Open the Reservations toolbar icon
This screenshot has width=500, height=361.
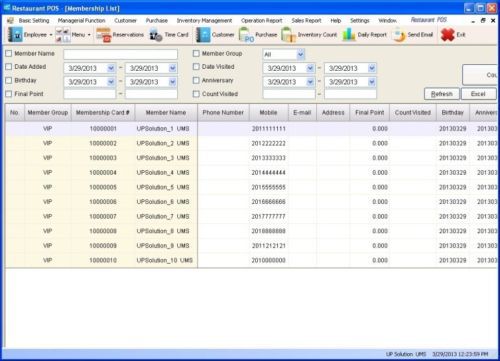[103, 35]
